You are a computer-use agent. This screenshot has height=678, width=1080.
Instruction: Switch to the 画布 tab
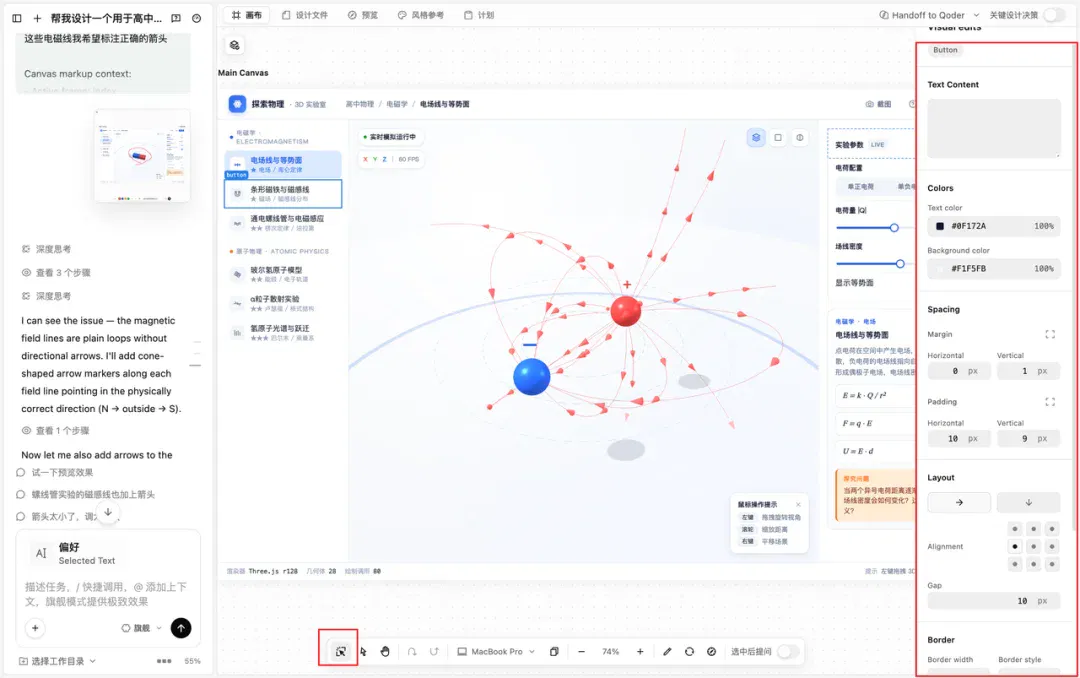(x=247, y=15)
